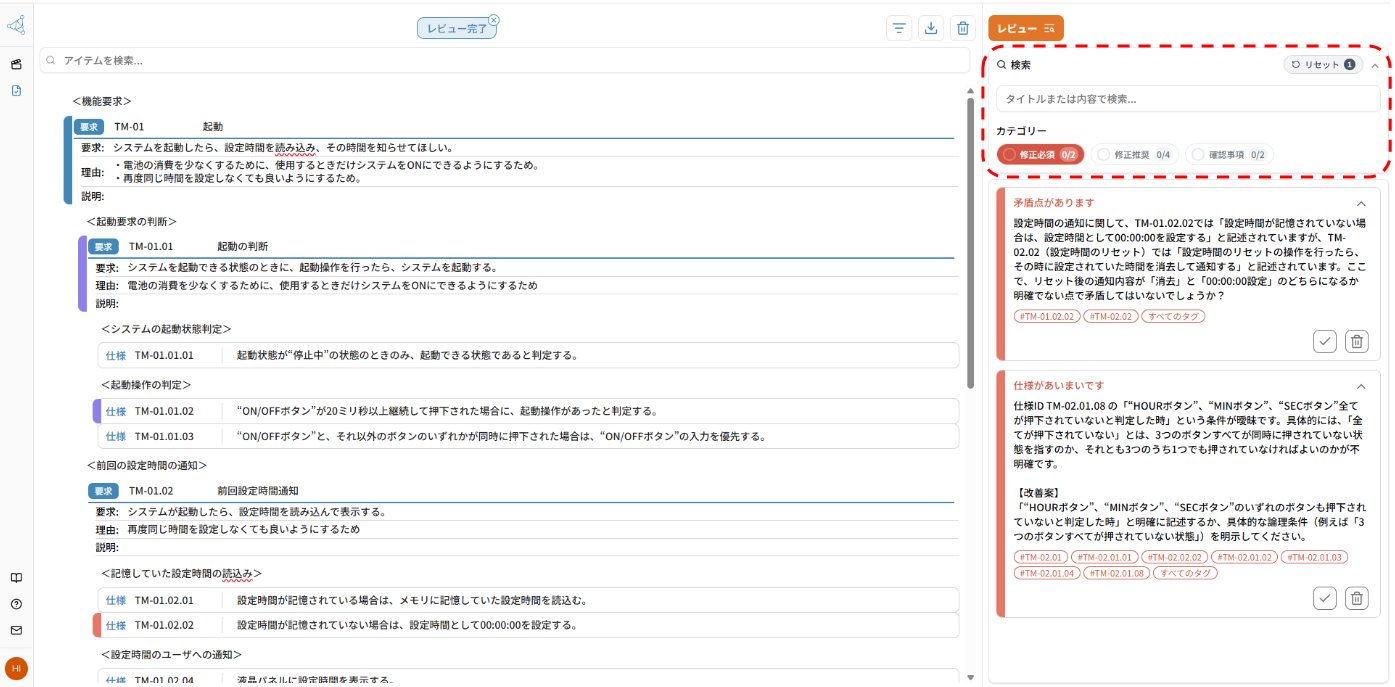Image resolution: width=1395 pixels, height=687 pixels.
Task: Collapse the 検索 filter panel
Action: click(x=1375, y=65)
